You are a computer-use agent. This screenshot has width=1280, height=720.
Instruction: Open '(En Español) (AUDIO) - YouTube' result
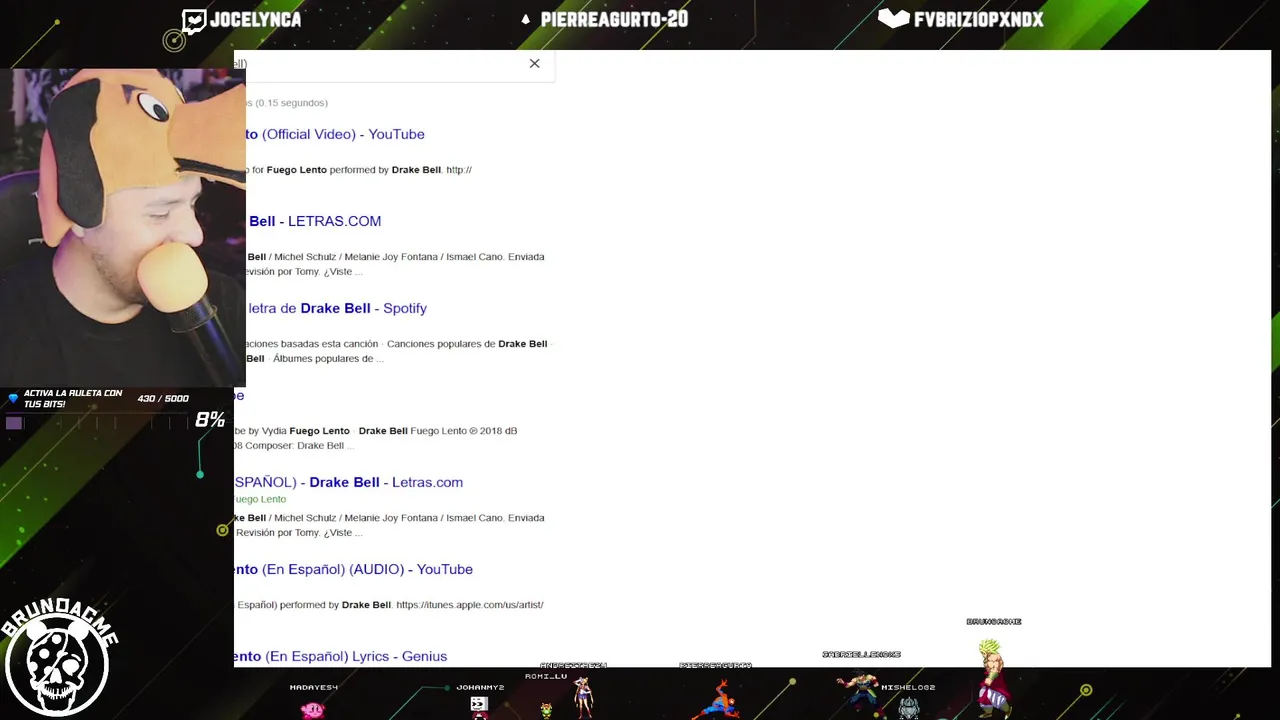[x=353, y=569]
